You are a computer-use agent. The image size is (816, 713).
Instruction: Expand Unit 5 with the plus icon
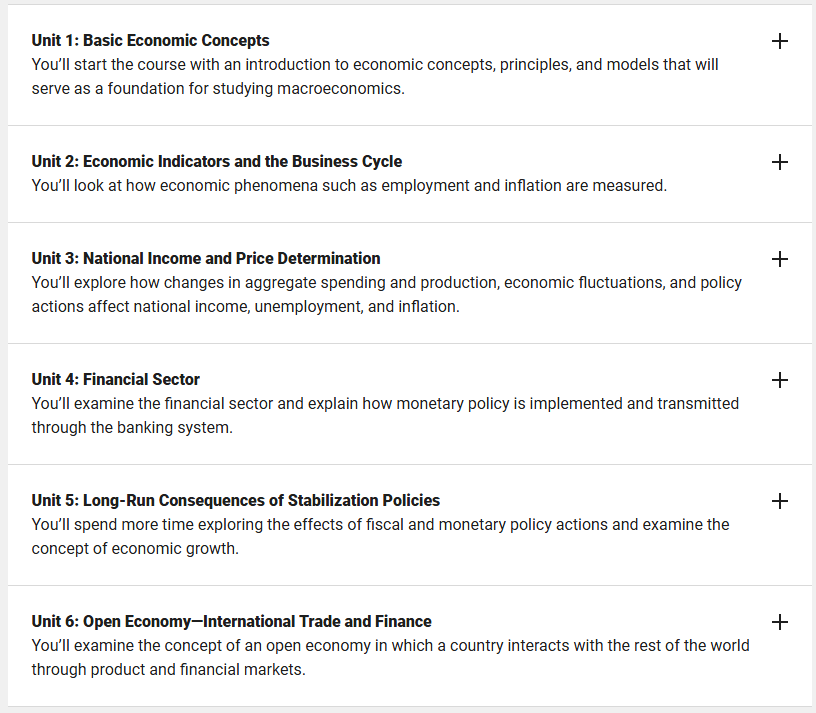(x=779, y=501)
